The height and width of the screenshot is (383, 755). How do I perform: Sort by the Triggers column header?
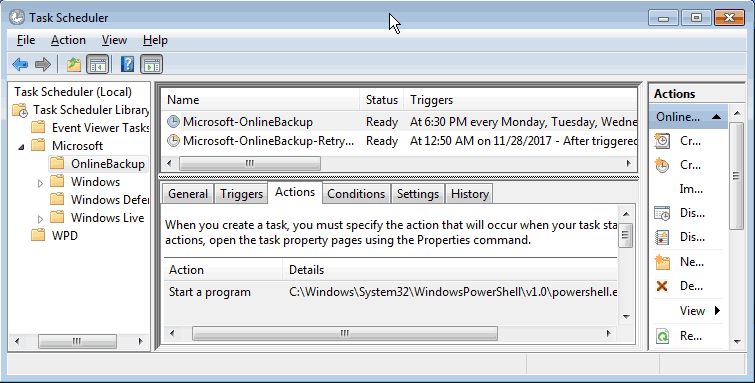[521, 100]
